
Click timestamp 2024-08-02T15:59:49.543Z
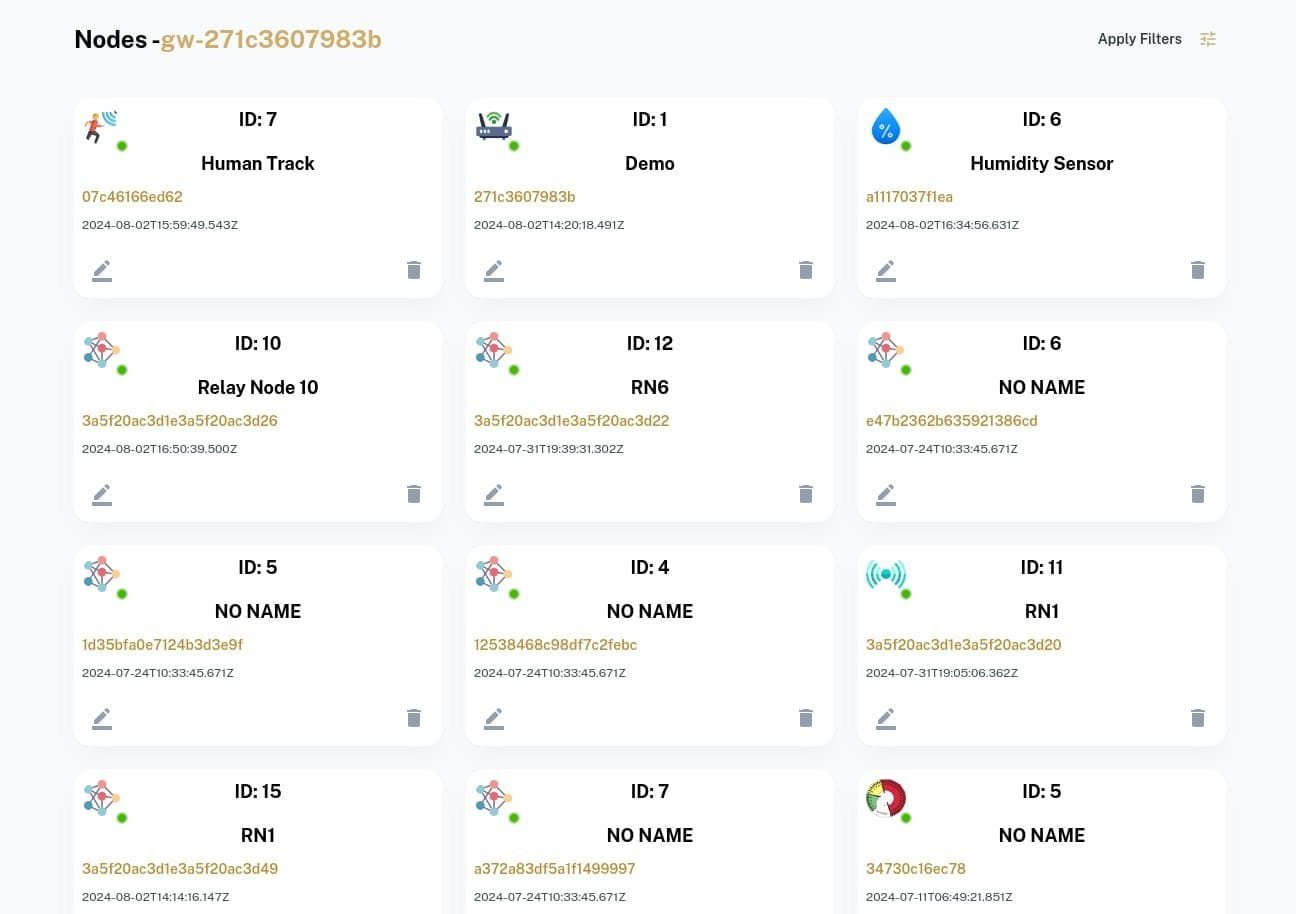(x=160, y=225)
